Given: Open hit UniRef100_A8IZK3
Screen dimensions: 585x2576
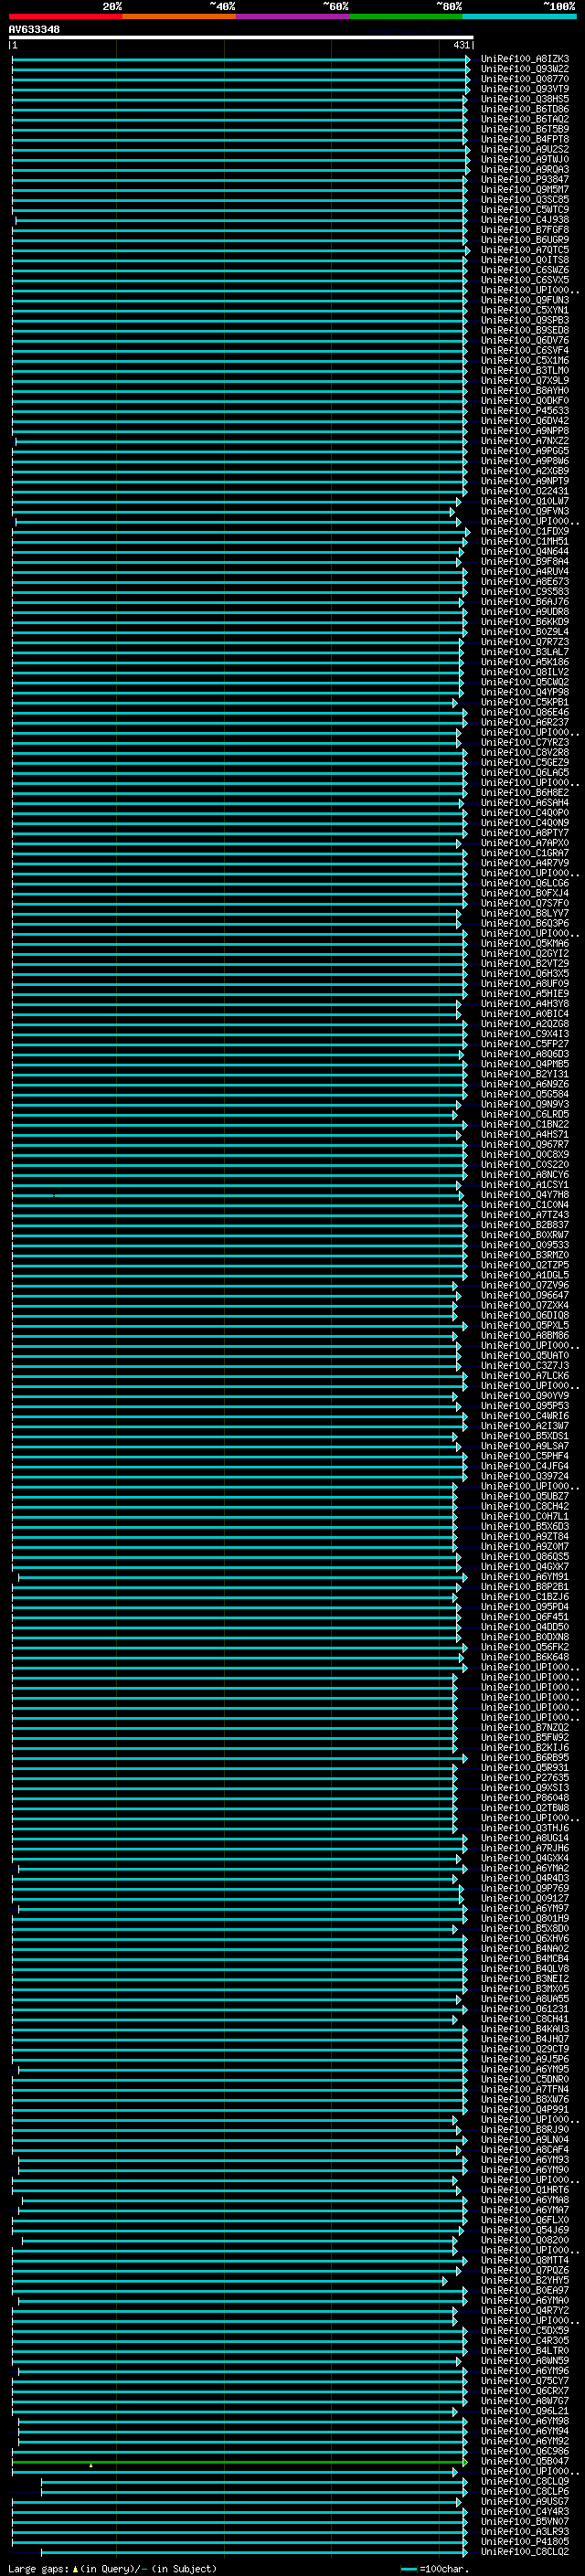Looking at the screenshot, I should [525, 59].
